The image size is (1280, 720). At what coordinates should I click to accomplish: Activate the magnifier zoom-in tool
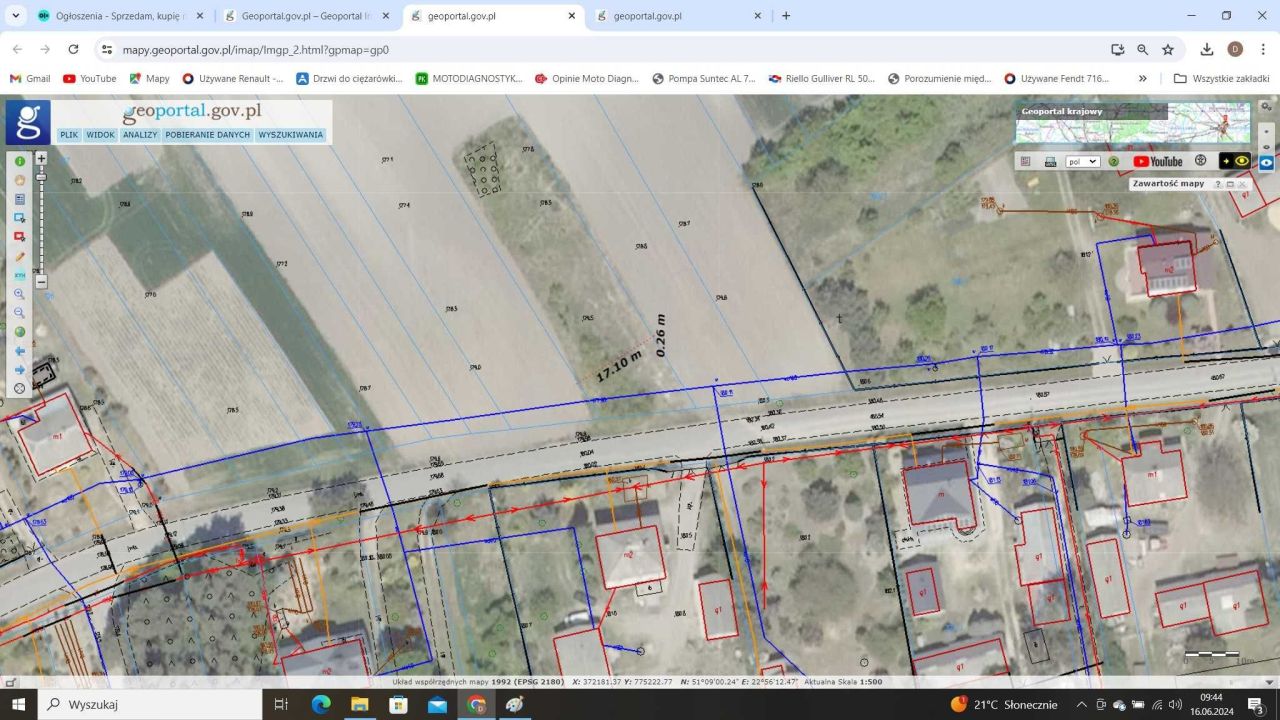[x=20, y=294]
